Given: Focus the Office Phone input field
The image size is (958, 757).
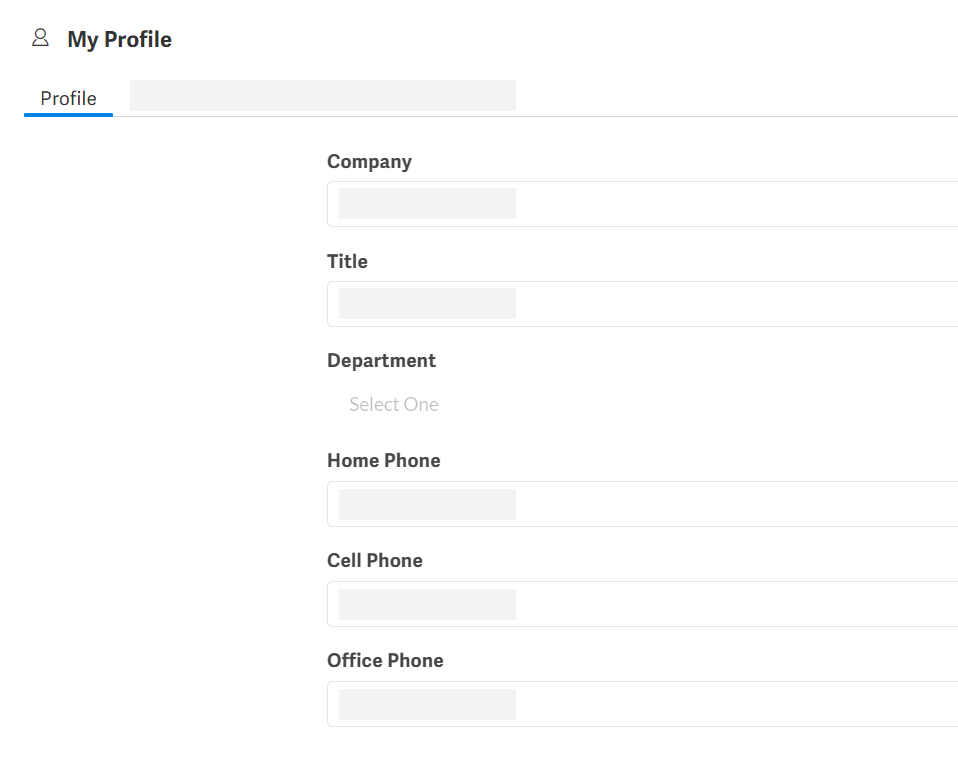Looking at the screenshot, I should pos(642,704).
